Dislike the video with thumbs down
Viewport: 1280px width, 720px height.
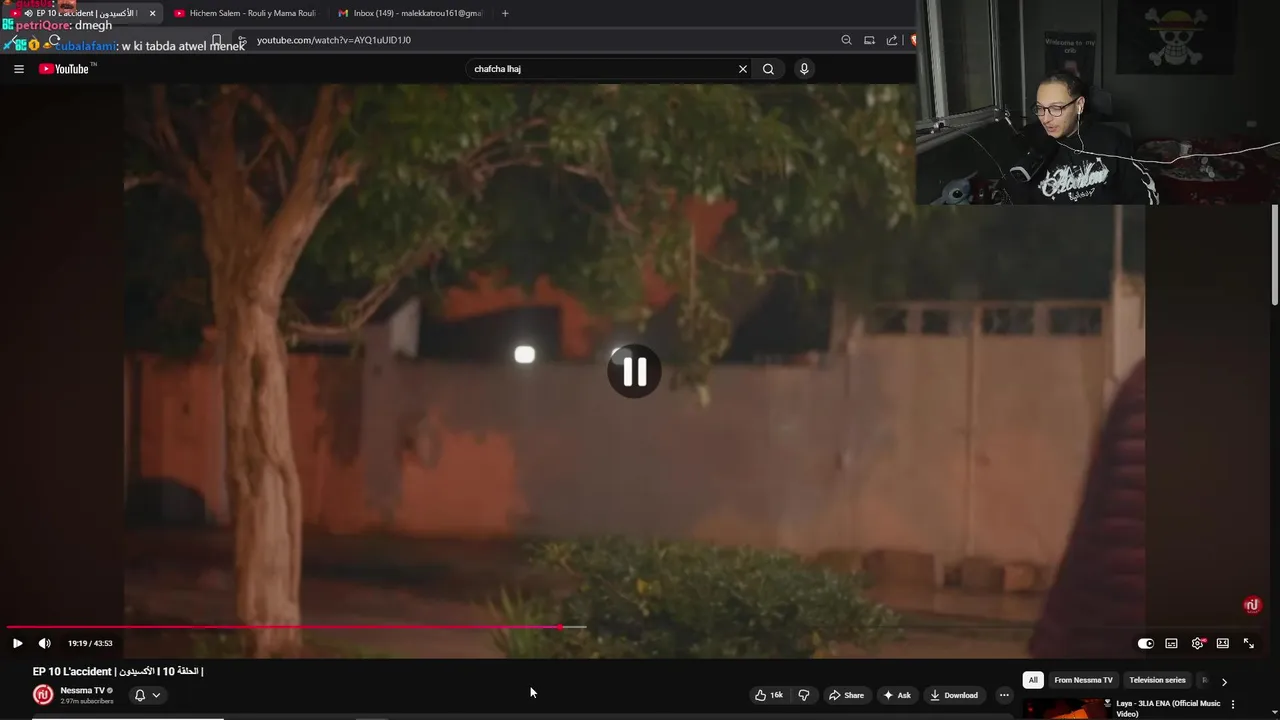pos(803,695)
